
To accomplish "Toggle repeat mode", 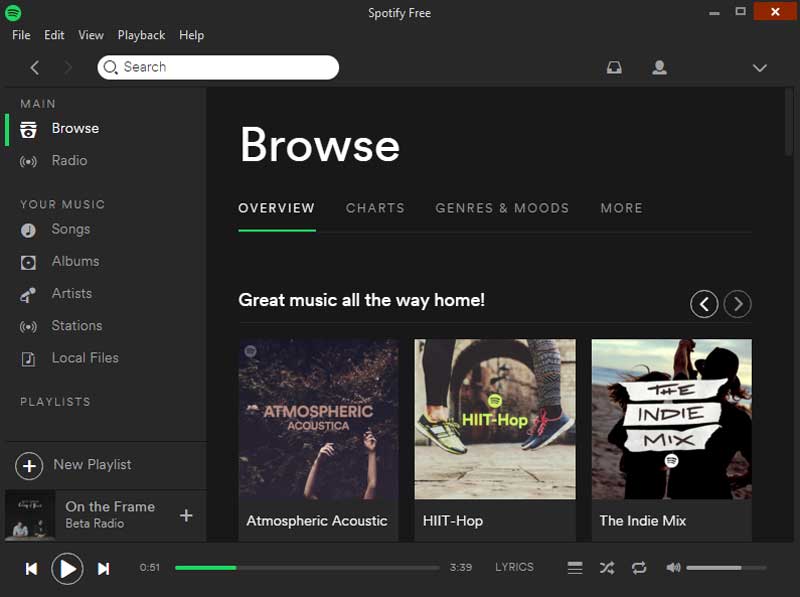I will [639, 567].
